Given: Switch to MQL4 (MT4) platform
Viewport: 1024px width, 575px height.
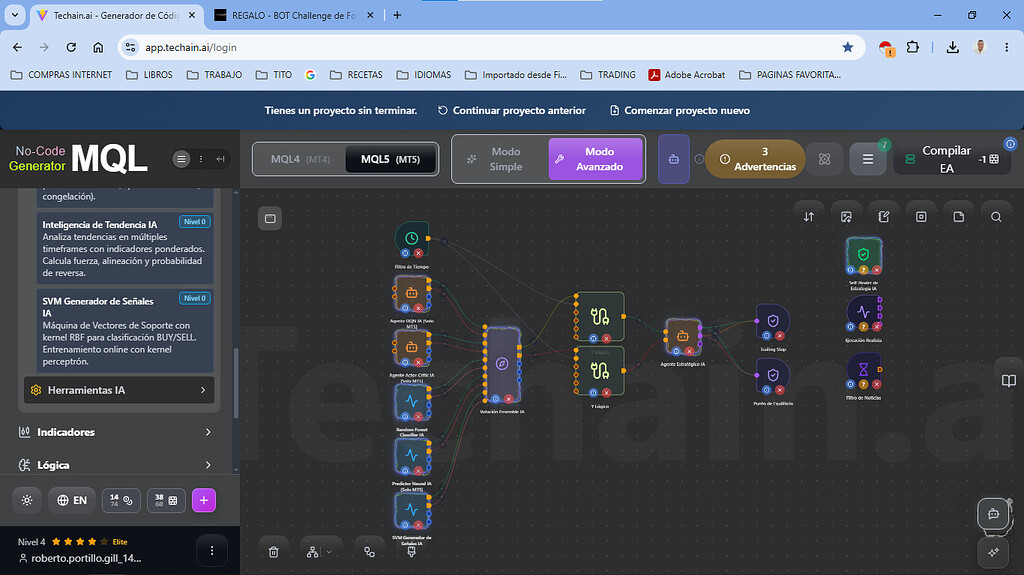Looking at the screenshot, I should [300, 159].
